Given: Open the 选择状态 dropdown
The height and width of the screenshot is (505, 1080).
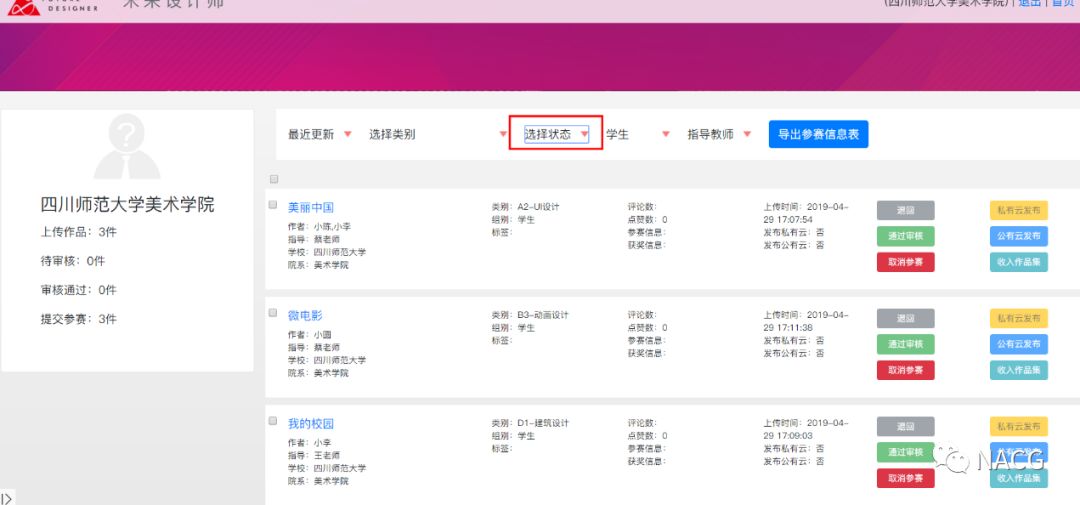Looking at the screenshot, I should pos(556,134).
